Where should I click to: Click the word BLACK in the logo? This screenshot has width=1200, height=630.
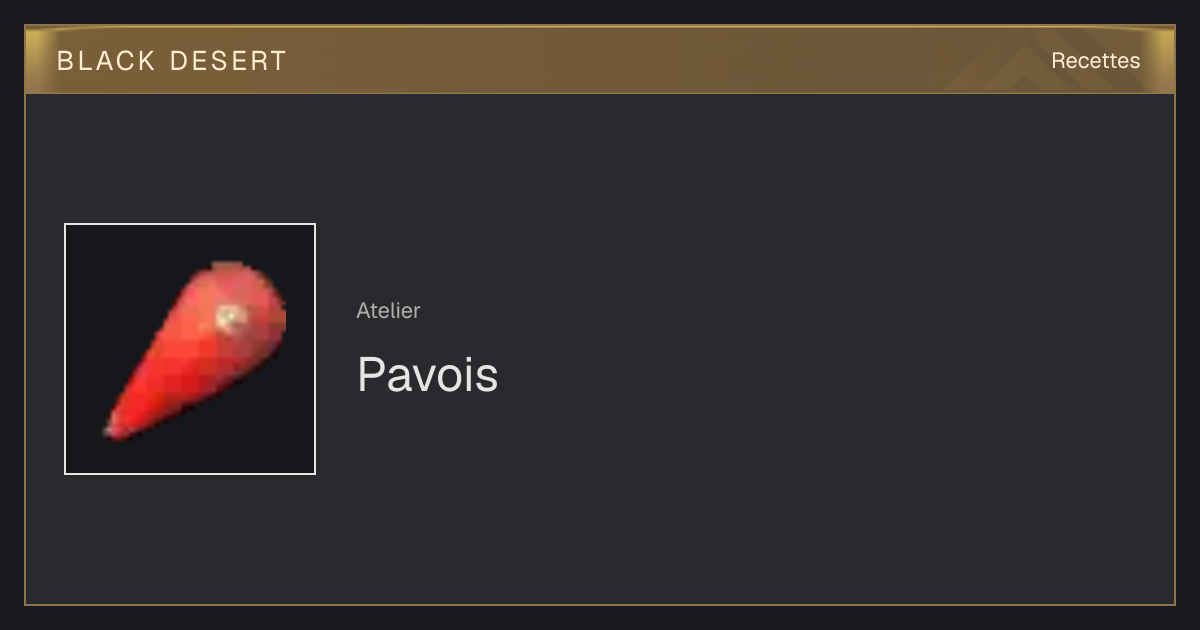tap(107, 61)
